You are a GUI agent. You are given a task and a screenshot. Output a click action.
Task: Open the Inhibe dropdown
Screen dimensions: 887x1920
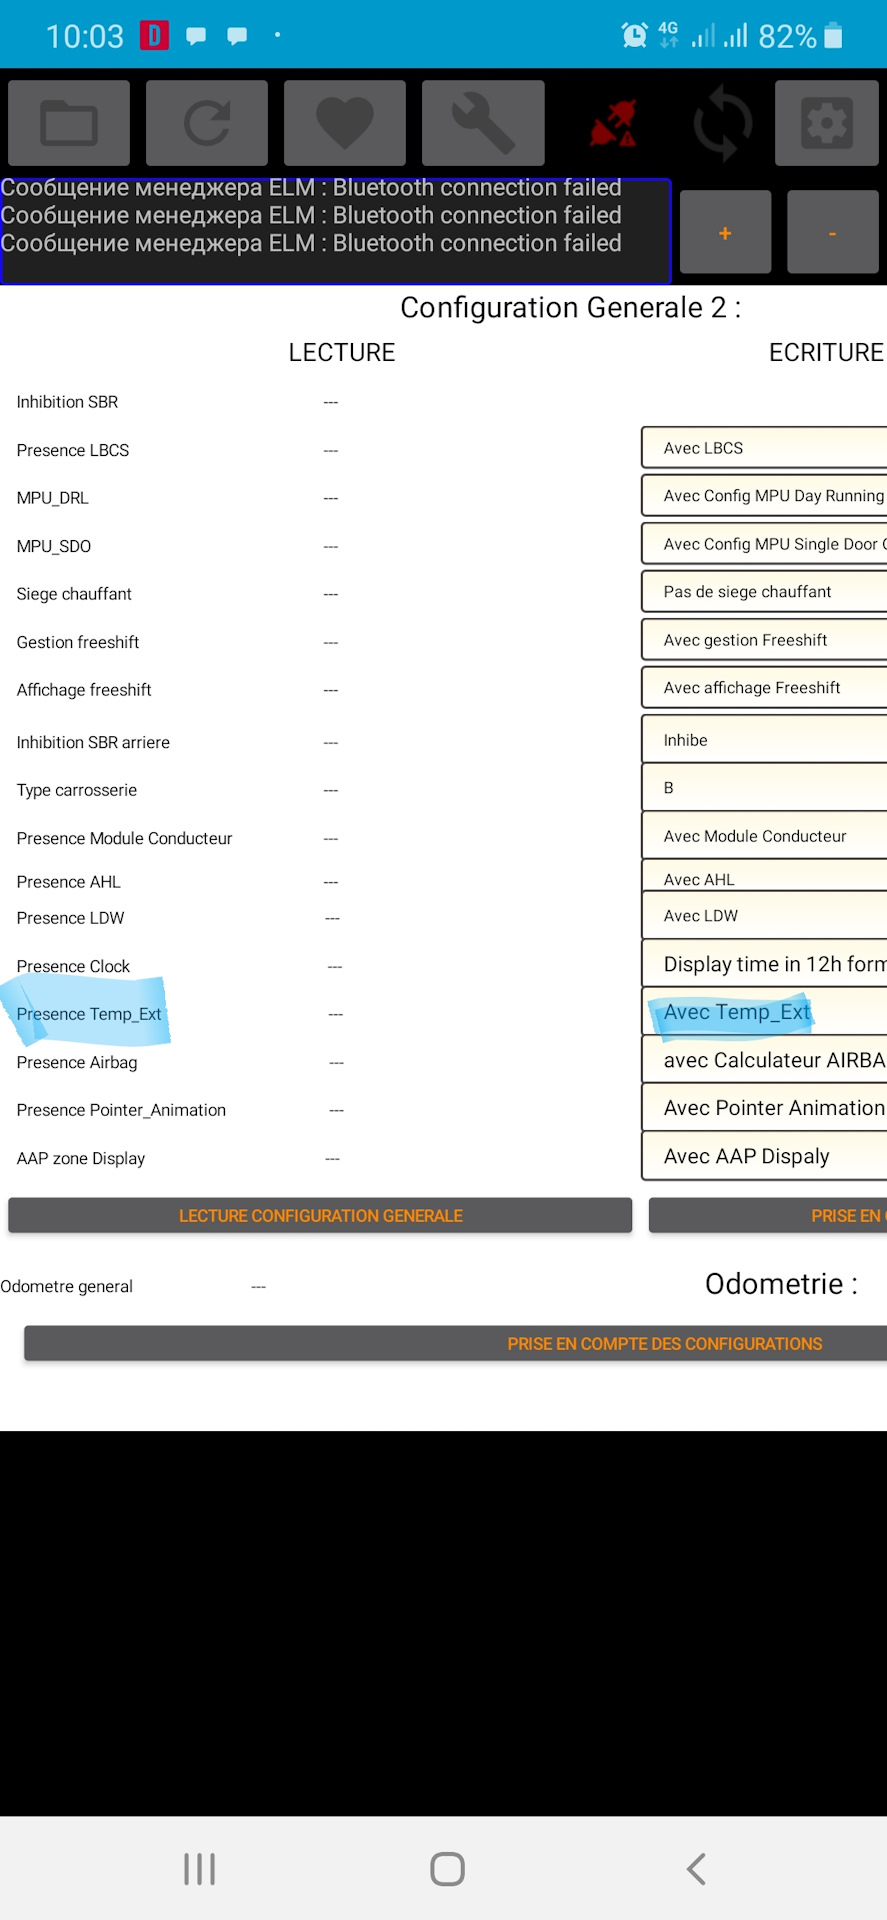click(764, 740)
